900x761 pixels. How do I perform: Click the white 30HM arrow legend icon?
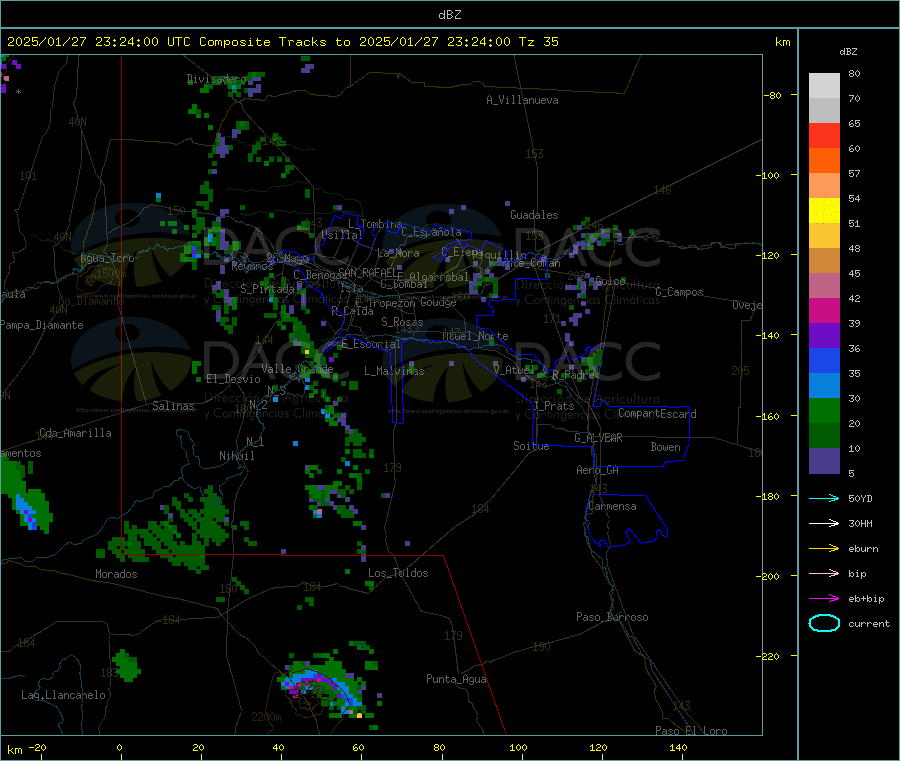pyautogui.click(x=824, y=523)
